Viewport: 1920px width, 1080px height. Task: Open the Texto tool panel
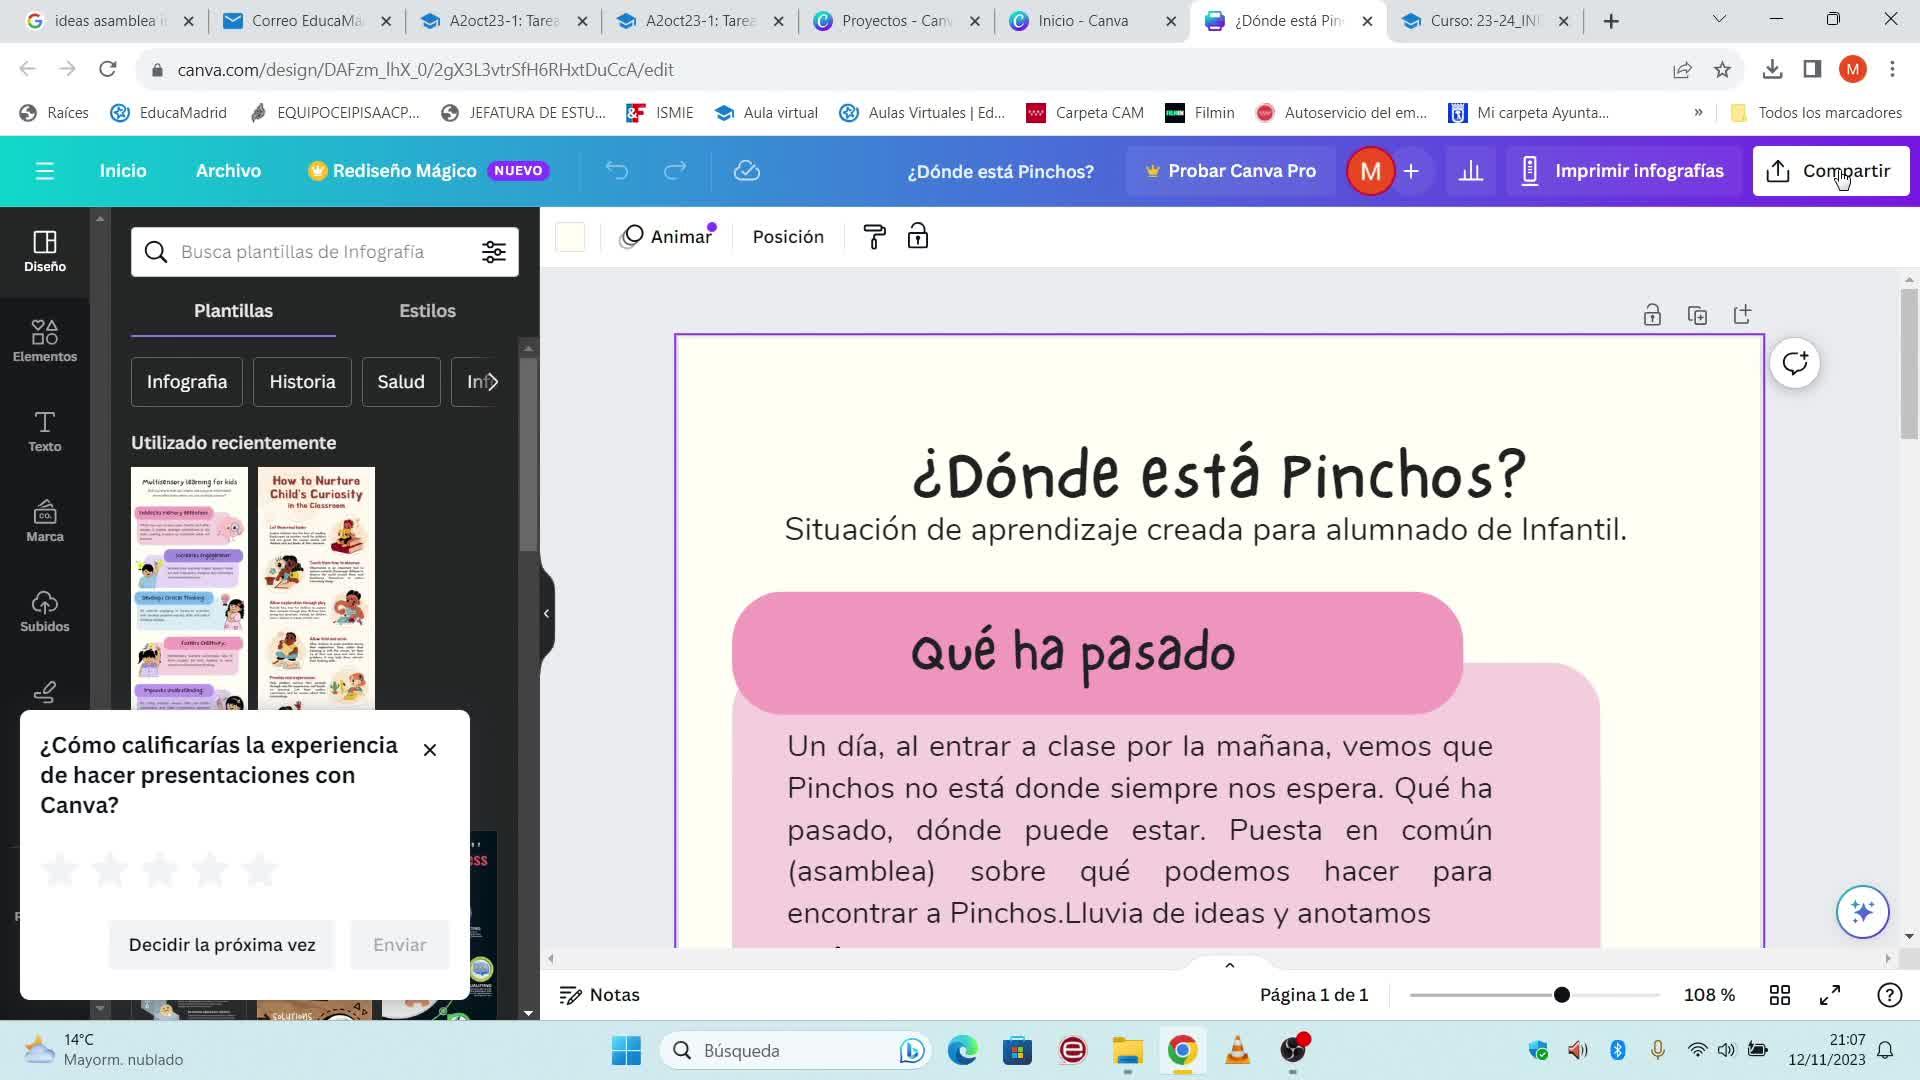[x=44, y=430]
